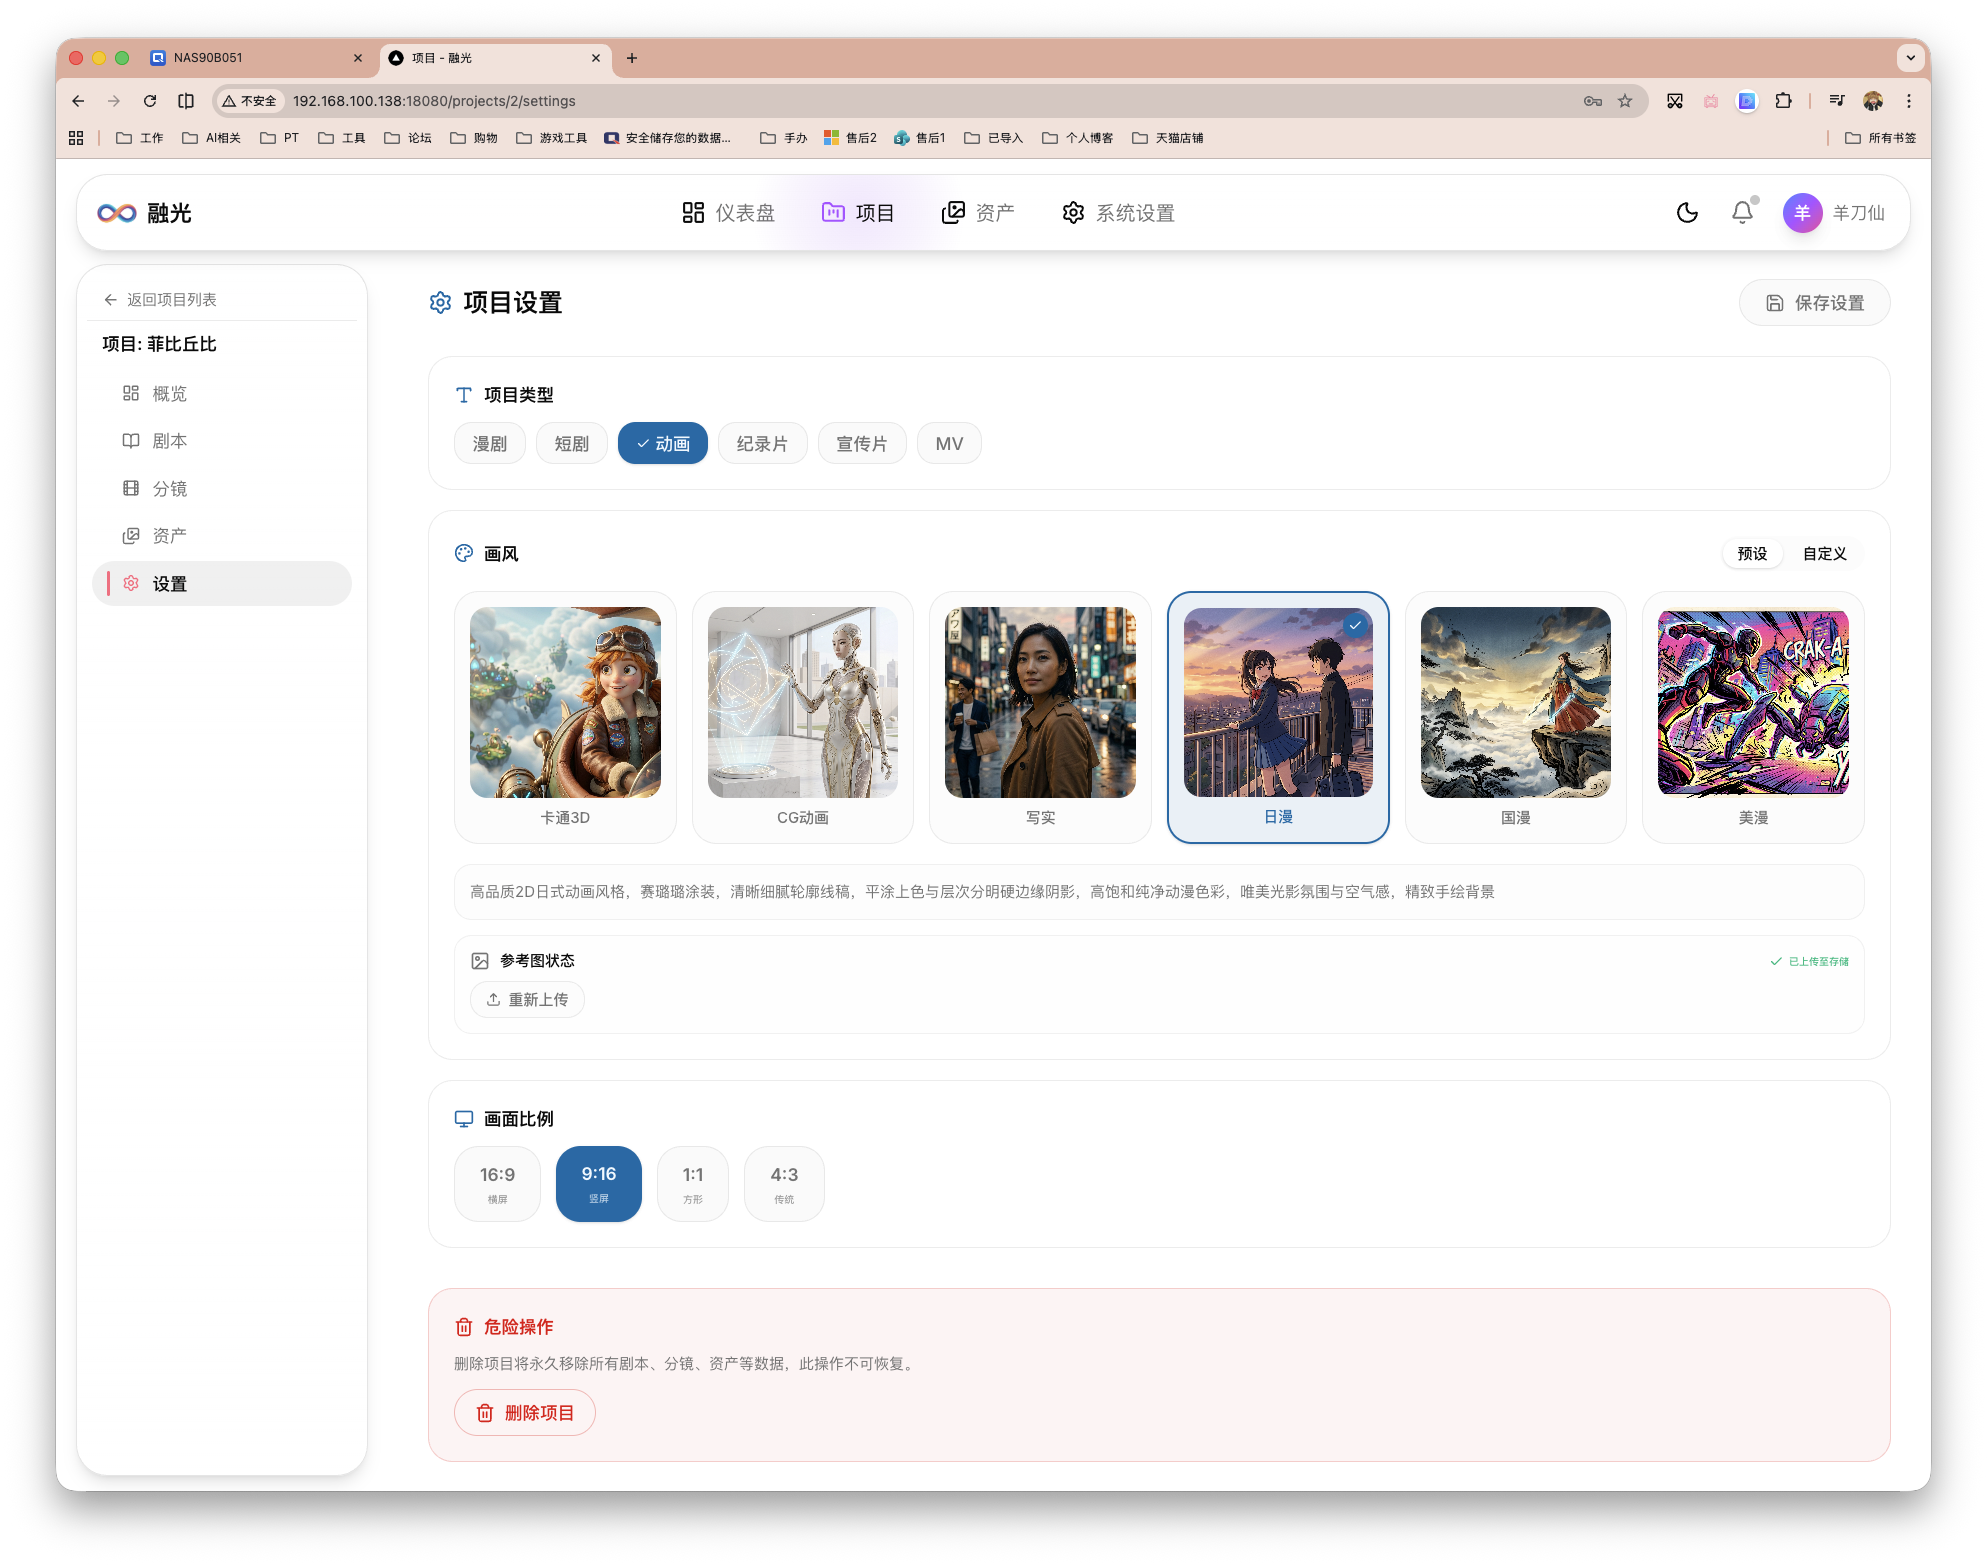1987x1565 pixels.
Task: Click the side panel split-view icon
Action: point(186,101)
